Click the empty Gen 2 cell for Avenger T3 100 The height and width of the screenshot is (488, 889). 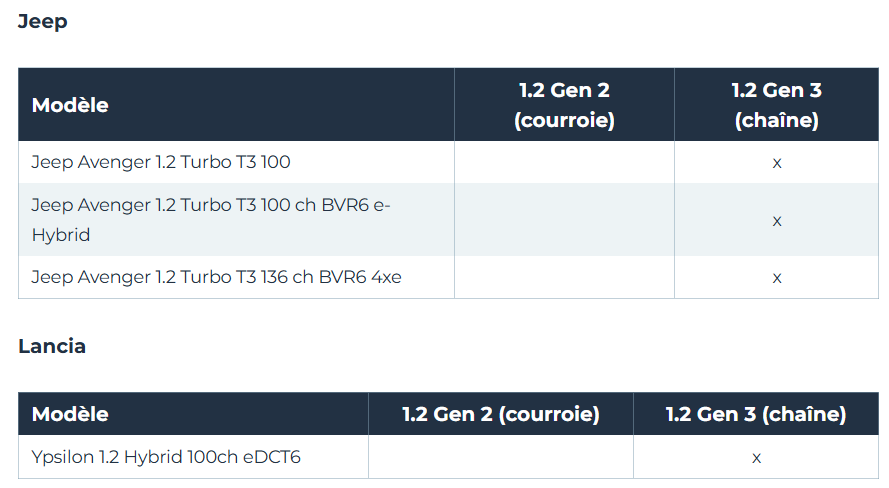pyautogui.click(x=564, y=162)
